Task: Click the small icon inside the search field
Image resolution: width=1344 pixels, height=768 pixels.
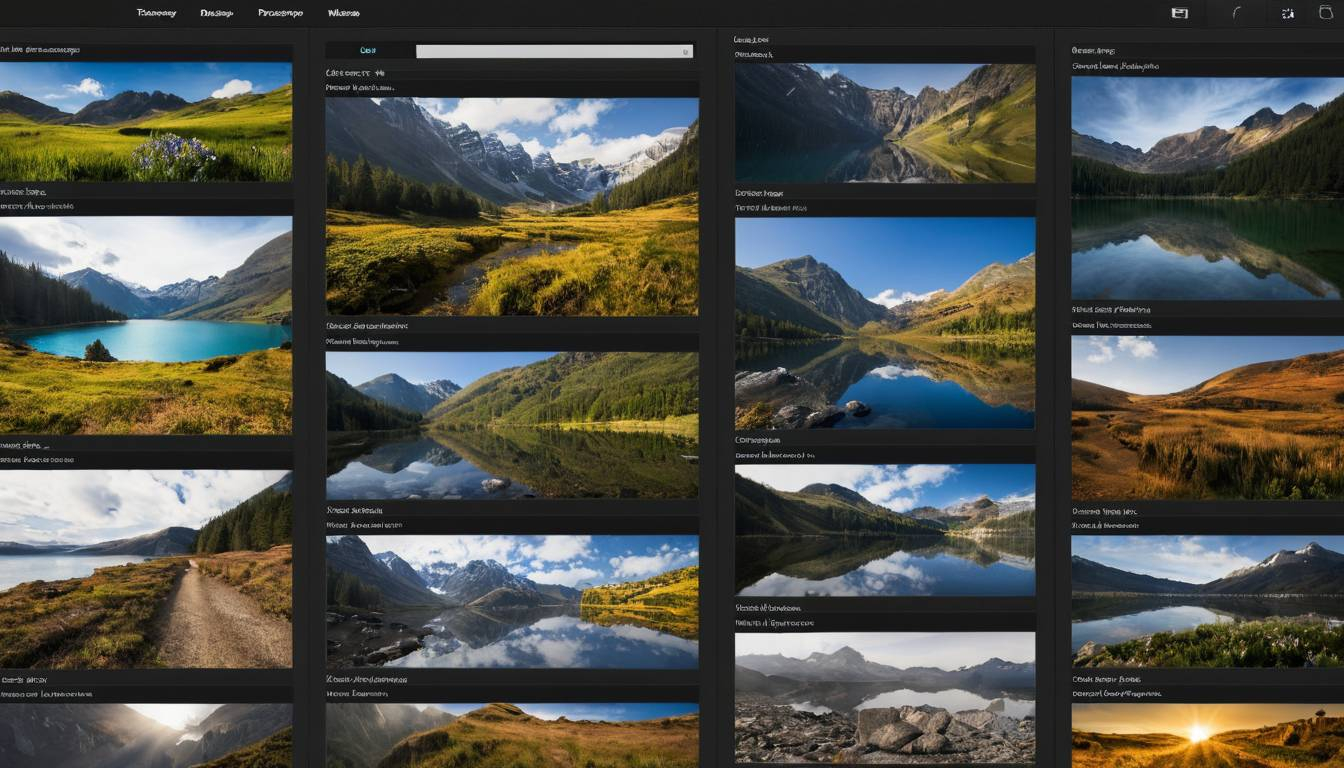Action: 685,51
